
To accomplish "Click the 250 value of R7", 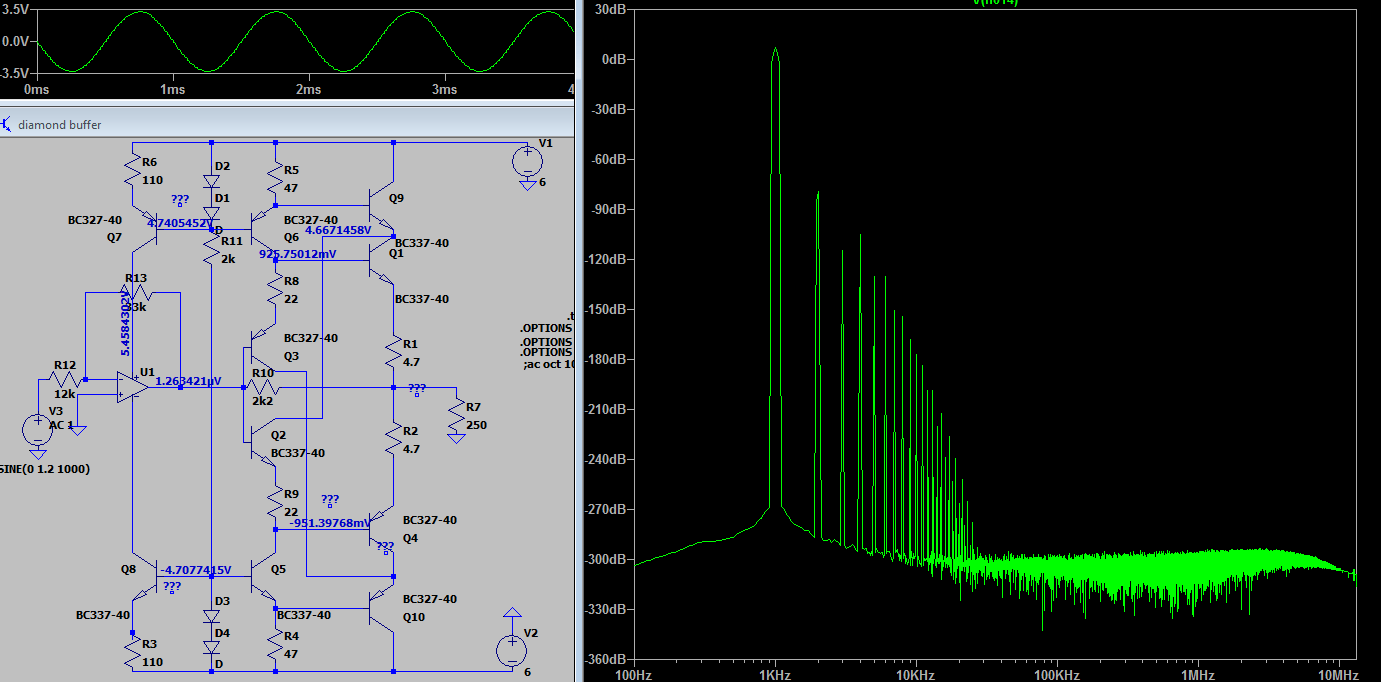I will click(476, 425).
